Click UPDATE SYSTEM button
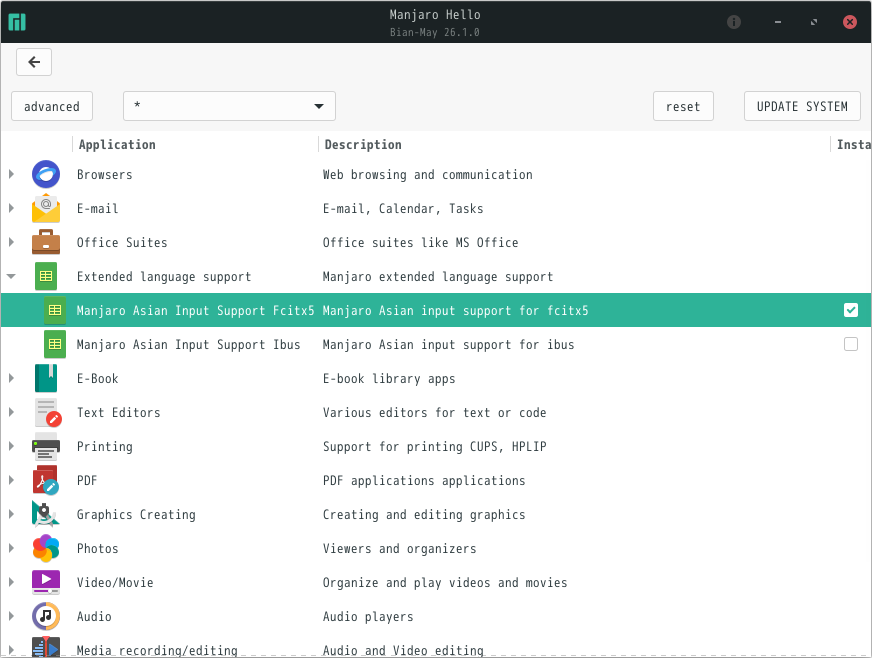Viewport: 872px width, 658px height. click(x=802, y=106)
